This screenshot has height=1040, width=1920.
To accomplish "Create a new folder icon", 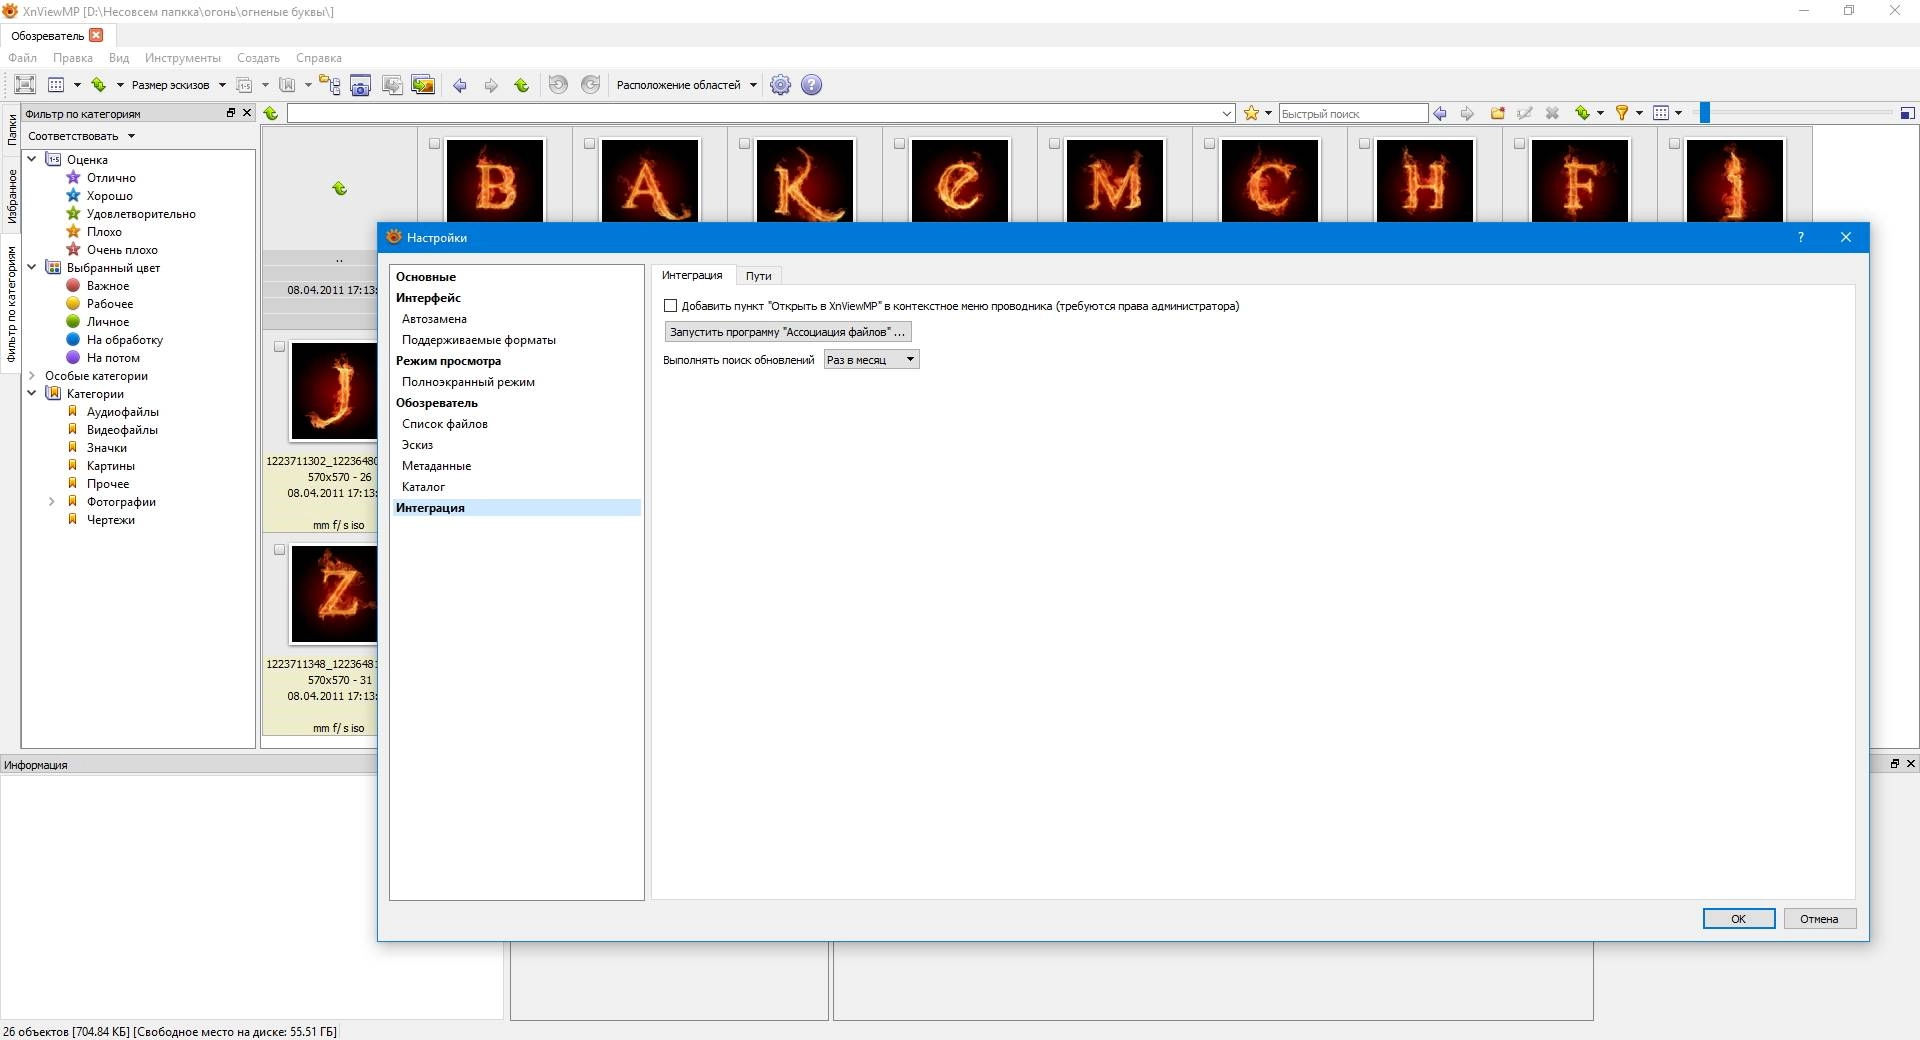I will pyautogui.click(x=1498, y=113).
